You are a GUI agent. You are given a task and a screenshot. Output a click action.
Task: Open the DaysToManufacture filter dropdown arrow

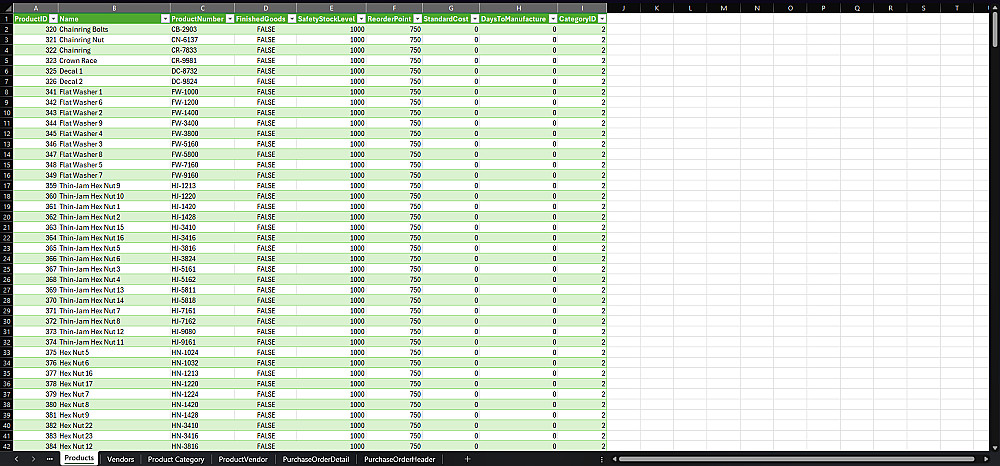point(552,19)
